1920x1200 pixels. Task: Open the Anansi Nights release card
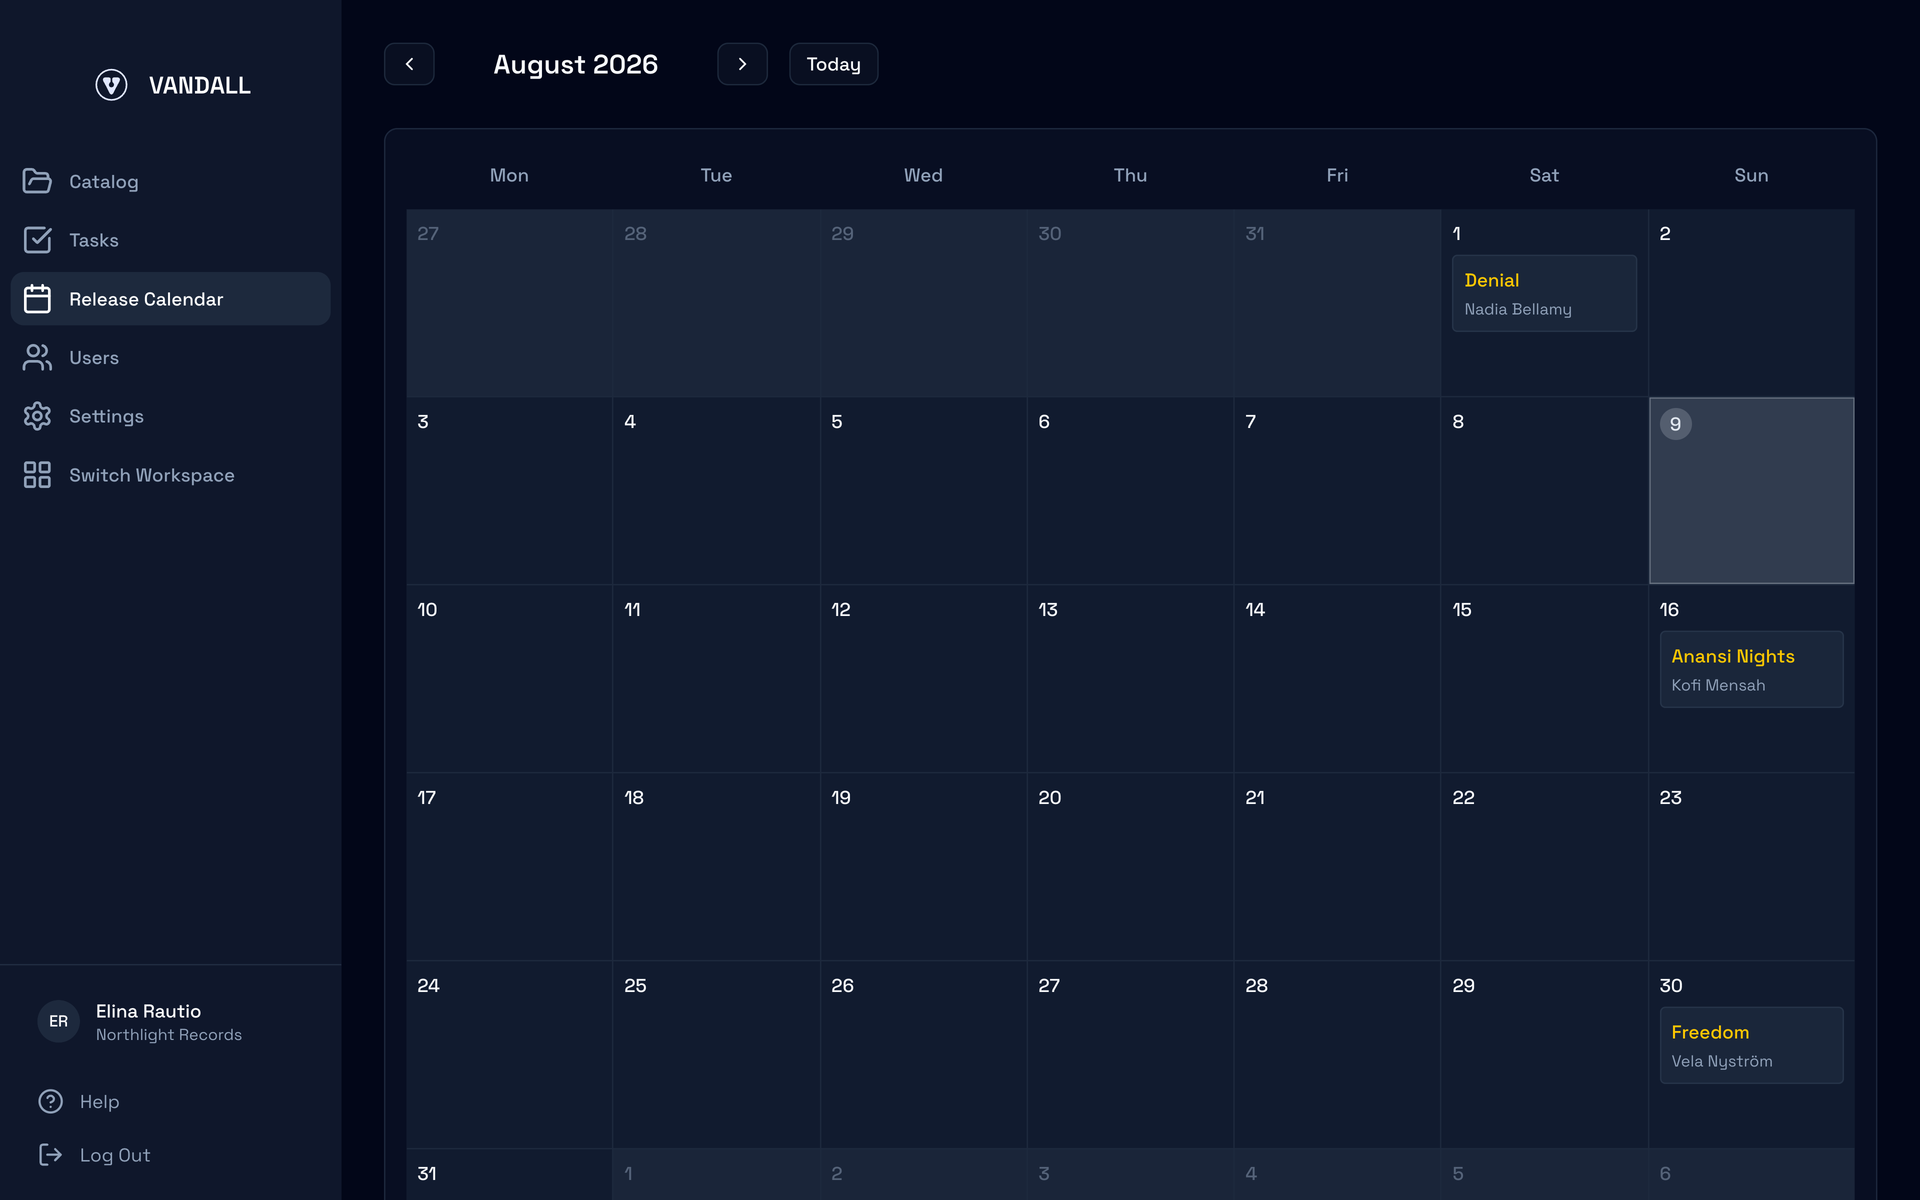pos(1751,669)
